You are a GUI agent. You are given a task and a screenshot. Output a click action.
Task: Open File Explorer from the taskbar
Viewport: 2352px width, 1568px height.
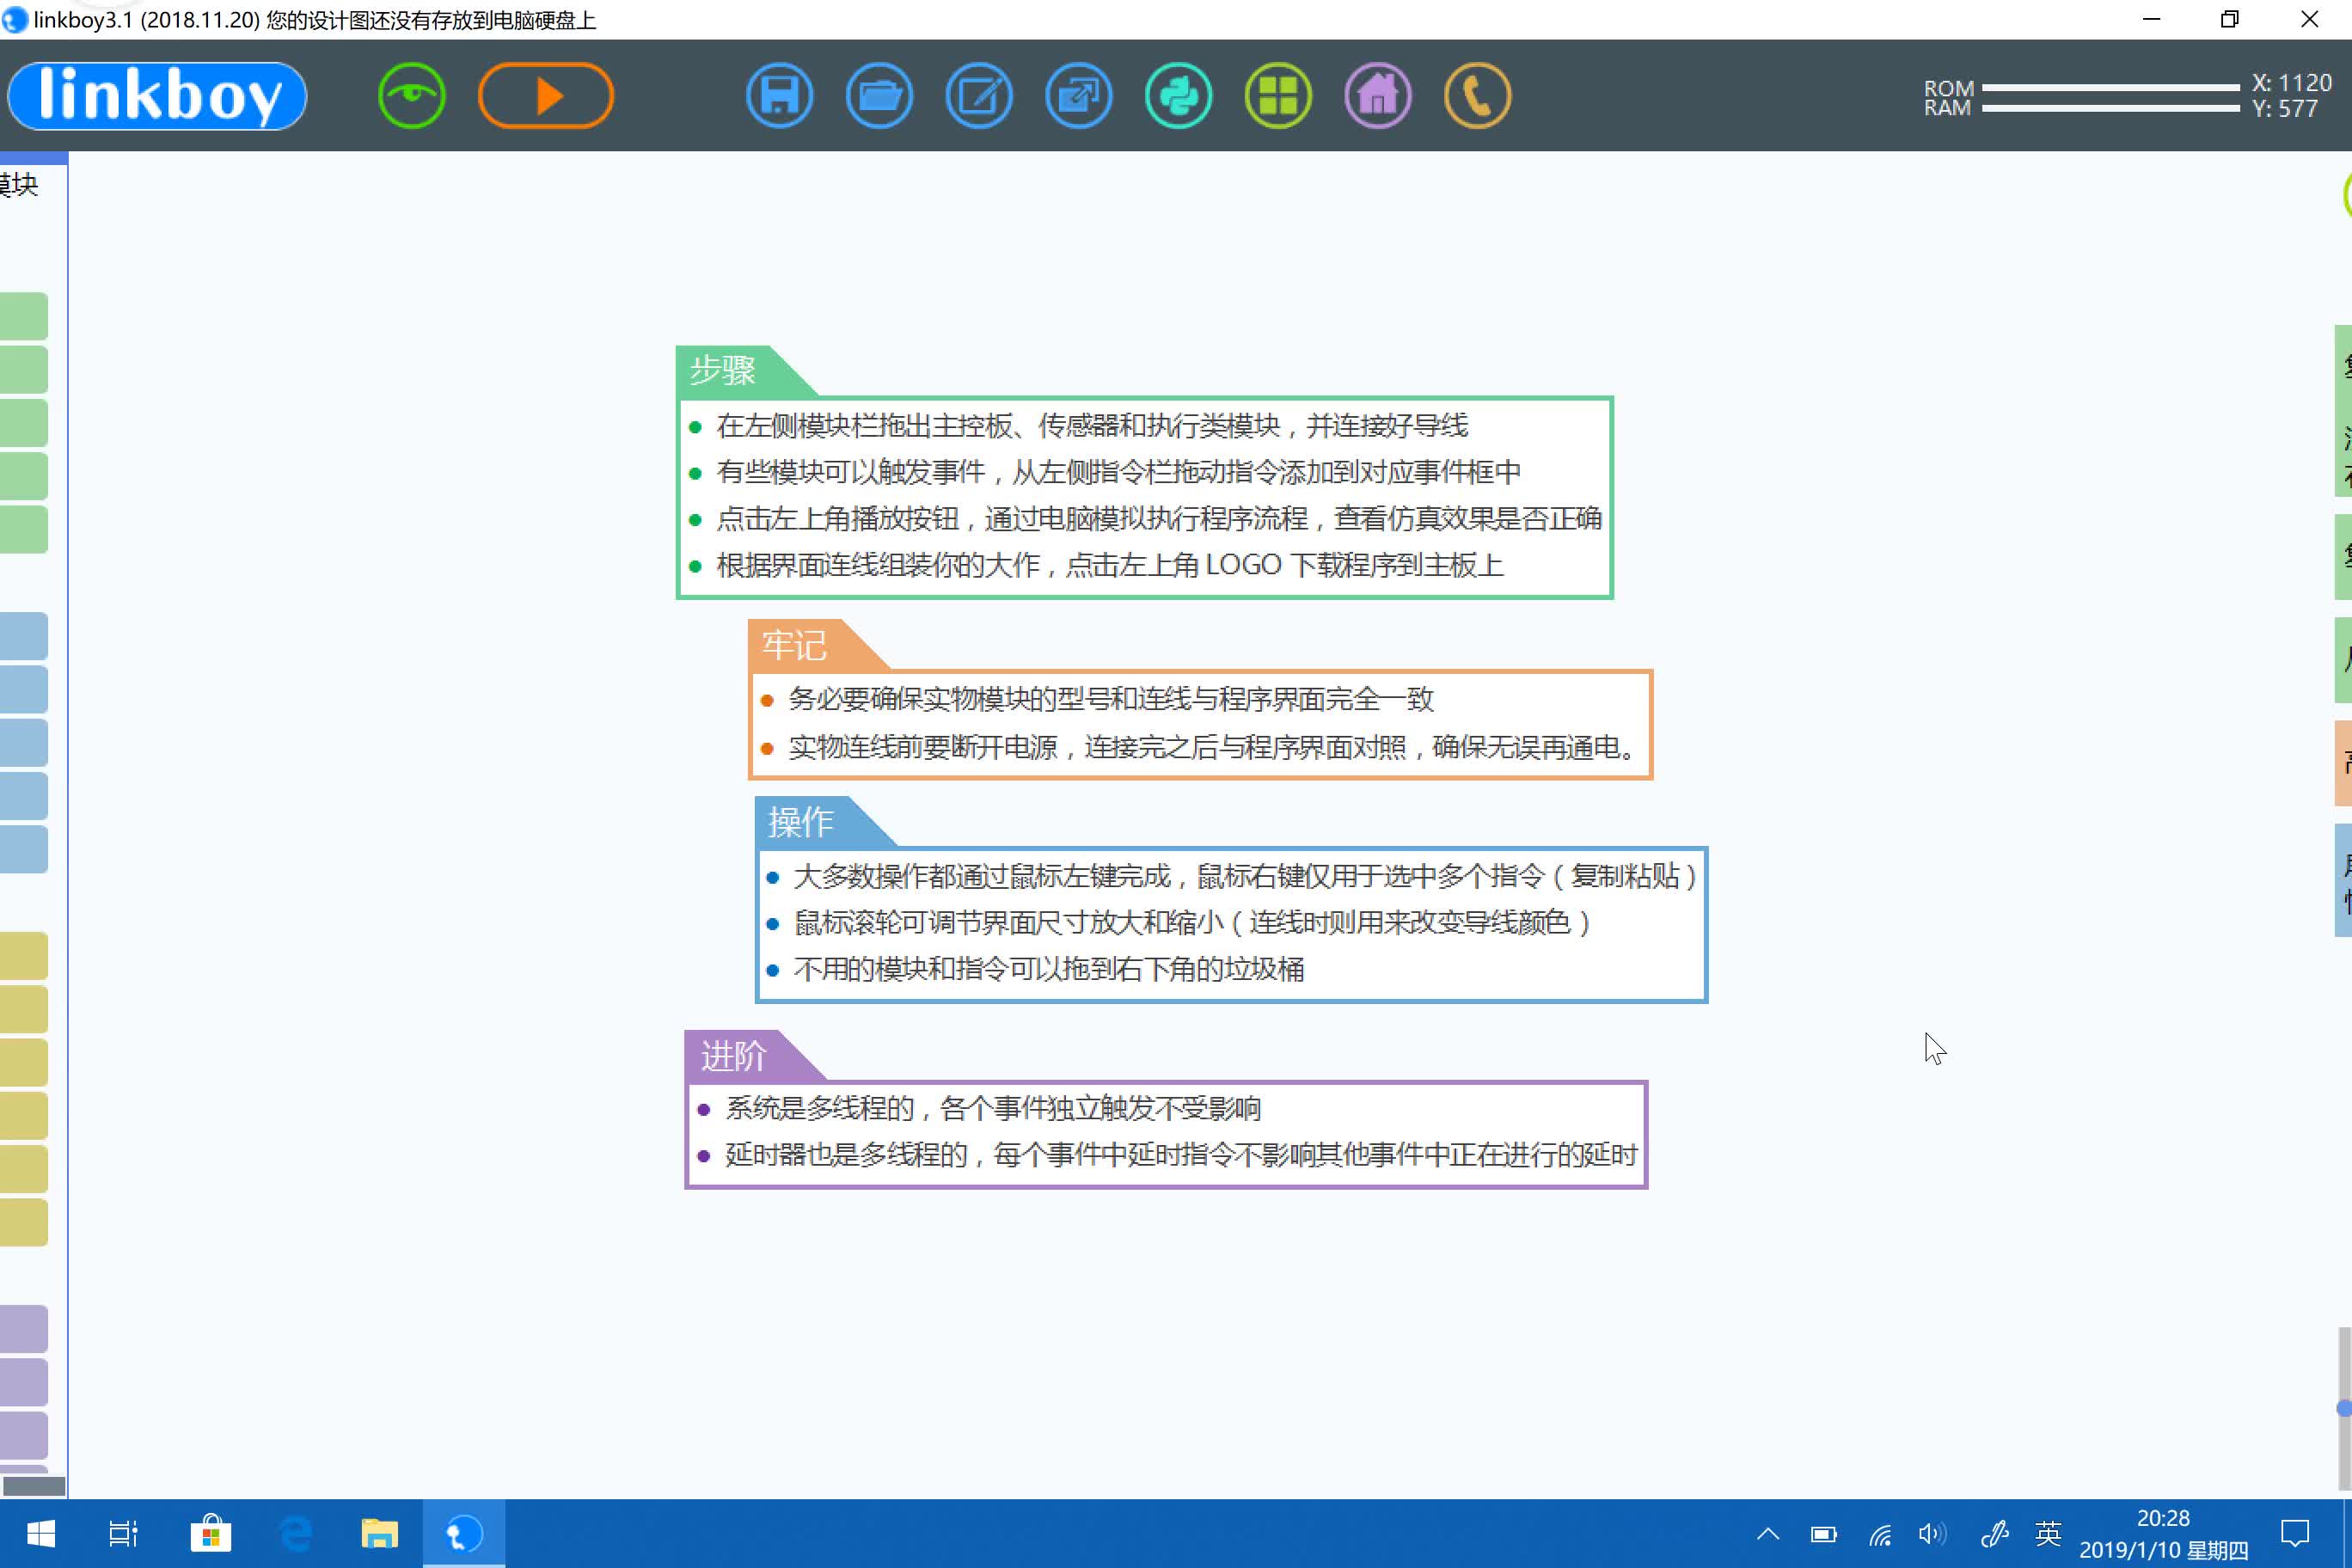click(379, 1533)
